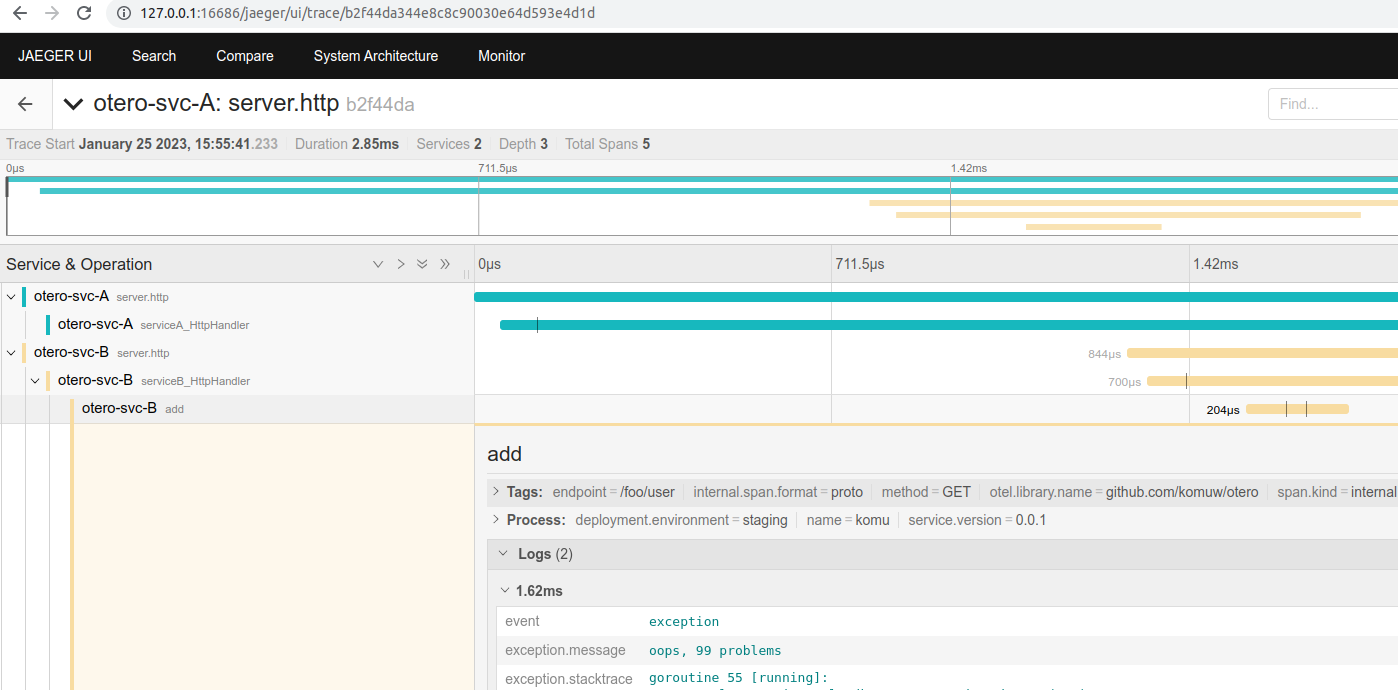Click the endpoint = /foo/user tag
Screen dimensions: 1398x690
[613, 492]
